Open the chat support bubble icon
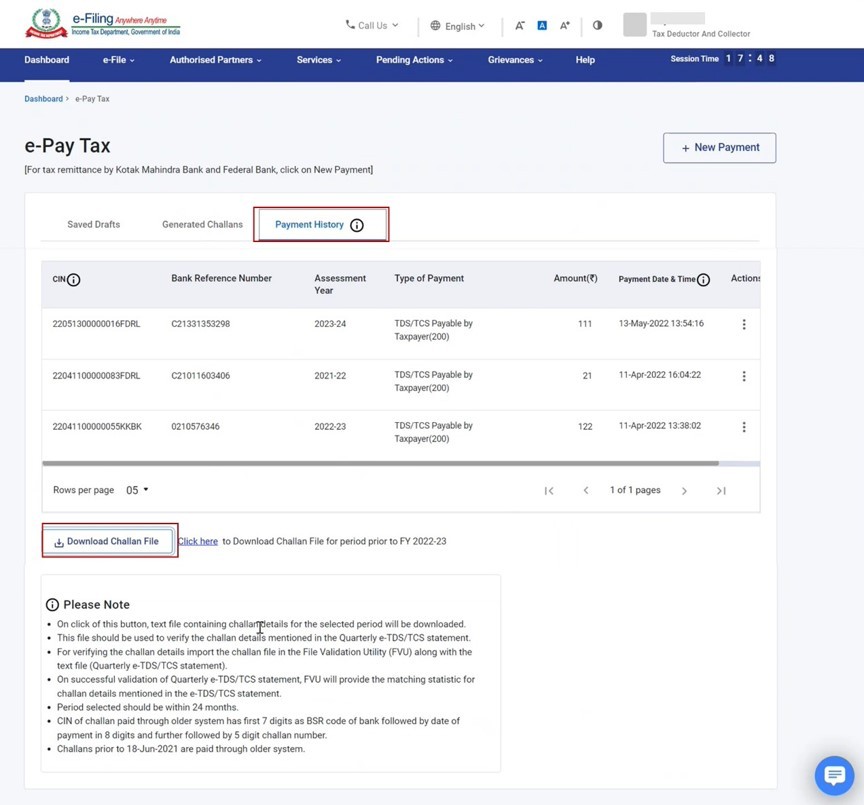This screenshot has height=805, width=864. click(x=833, y=775)
